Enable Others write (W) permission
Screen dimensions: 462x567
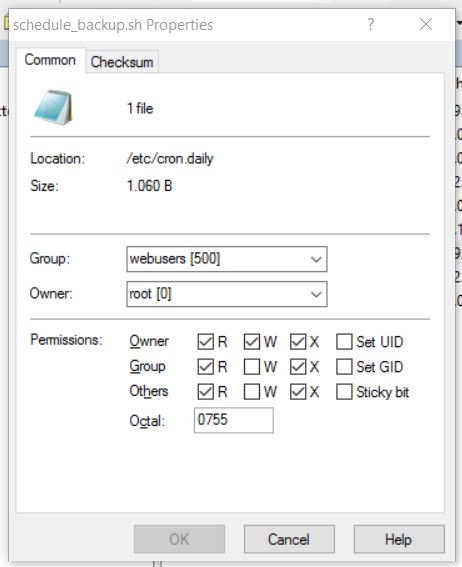click(x=252, y=392)
